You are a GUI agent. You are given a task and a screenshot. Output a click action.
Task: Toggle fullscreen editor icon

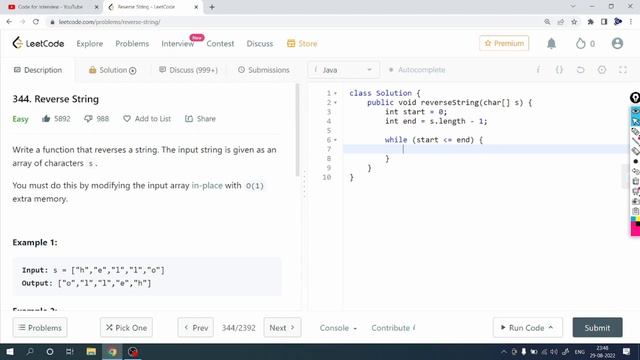[623, 70]
